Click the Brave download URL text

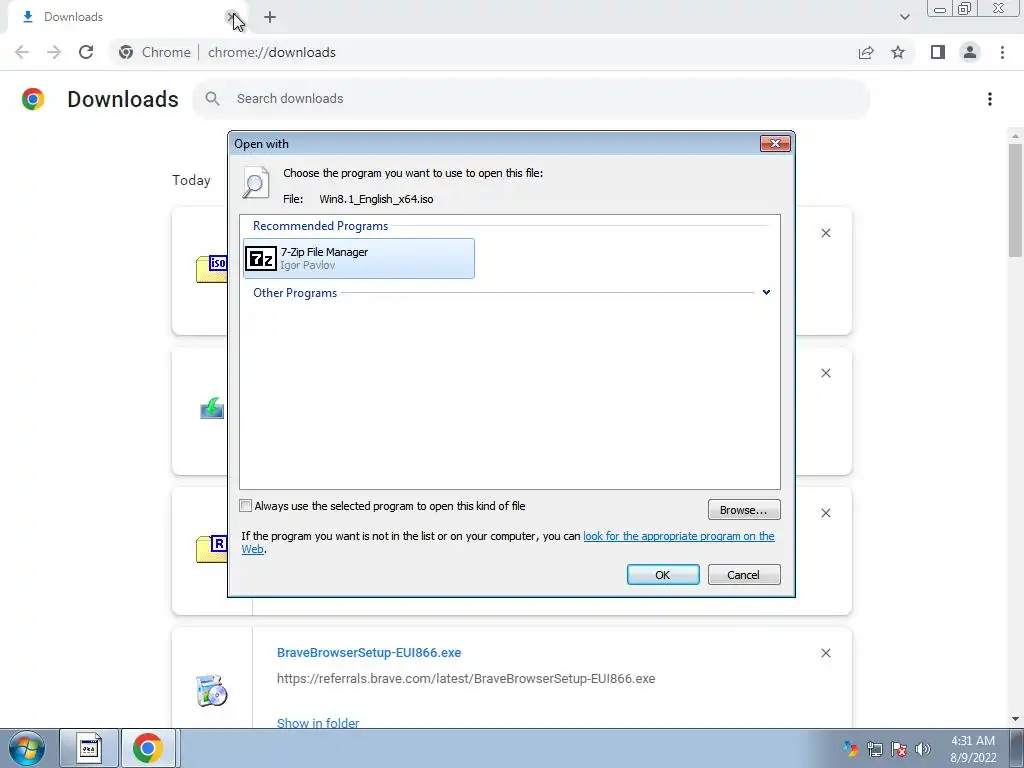click(x=466, y=679)
